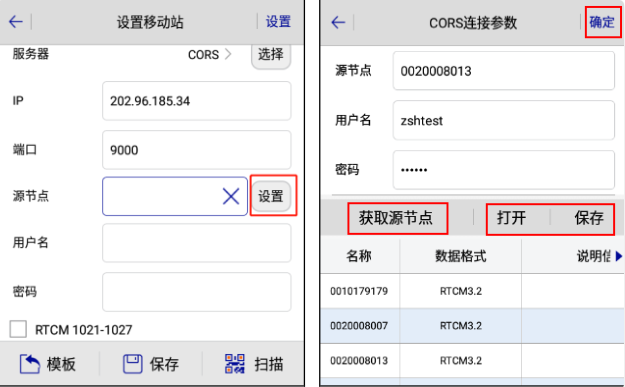Focus the 用户名 field containing zshtest
The height and width of the screenshot is (387, 625).
coord(503,120)
